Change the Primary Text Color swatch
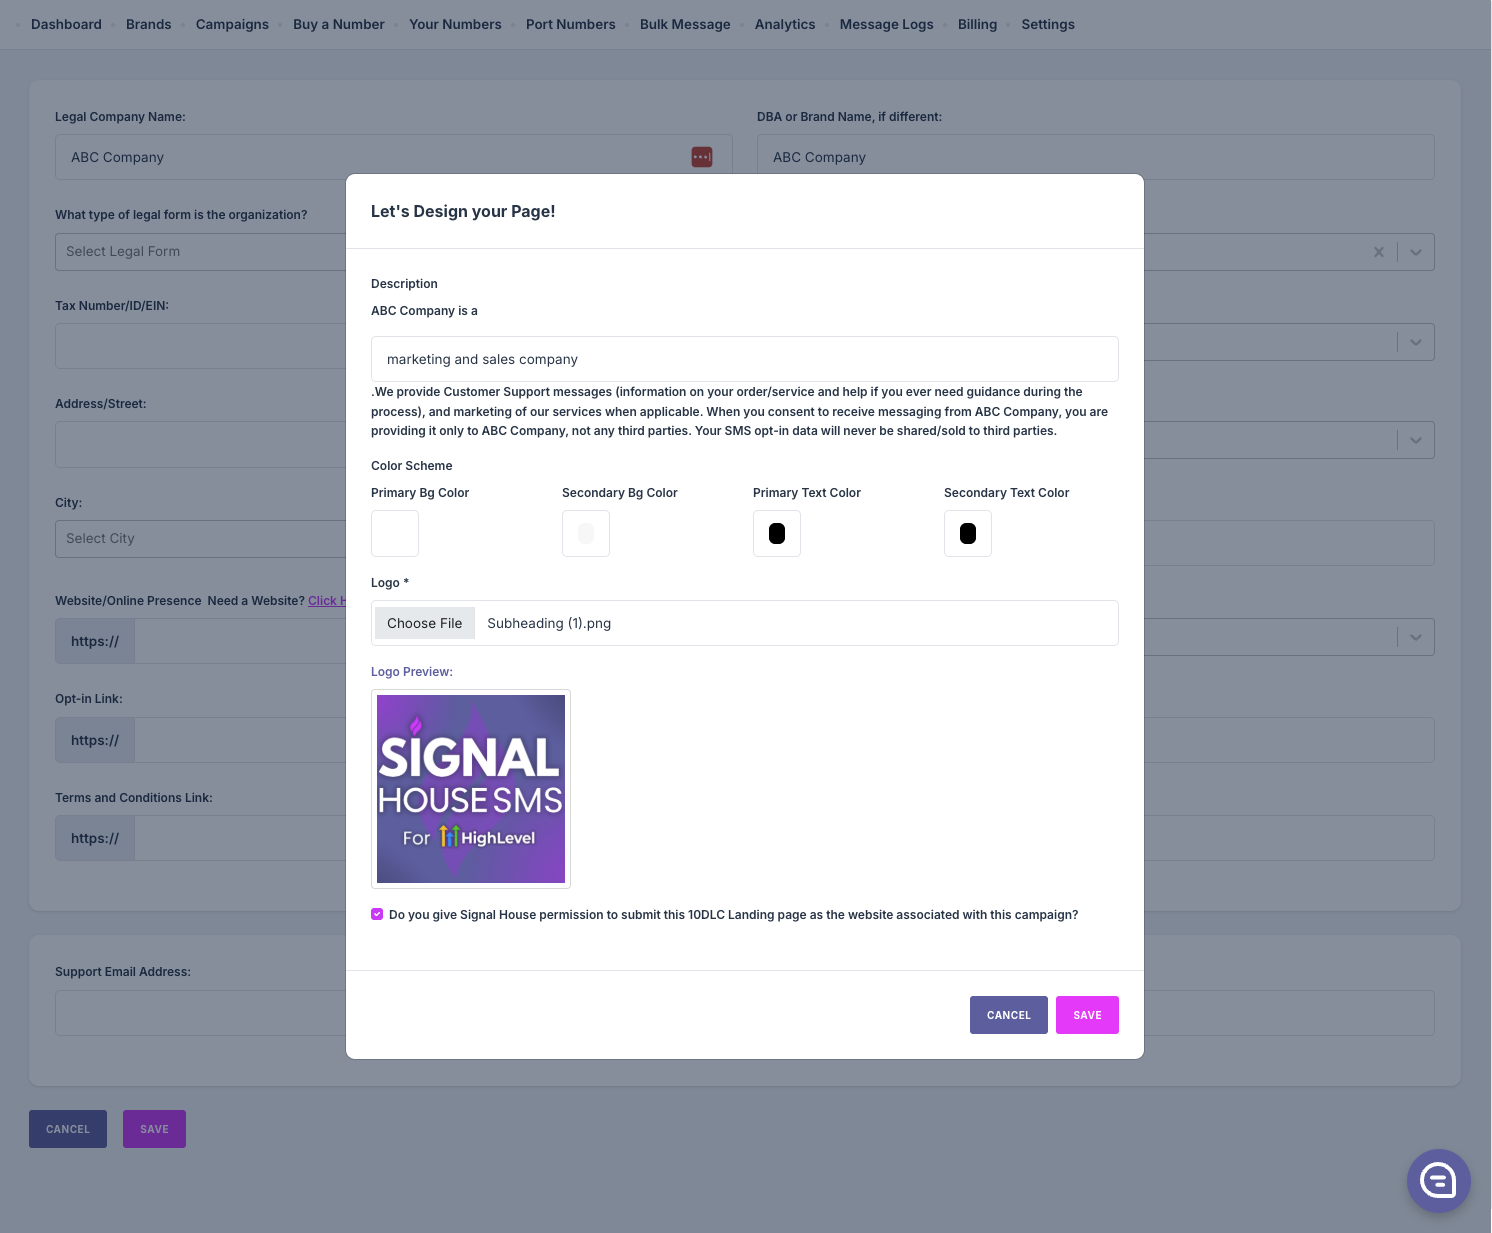 click(x=777, y=533)
